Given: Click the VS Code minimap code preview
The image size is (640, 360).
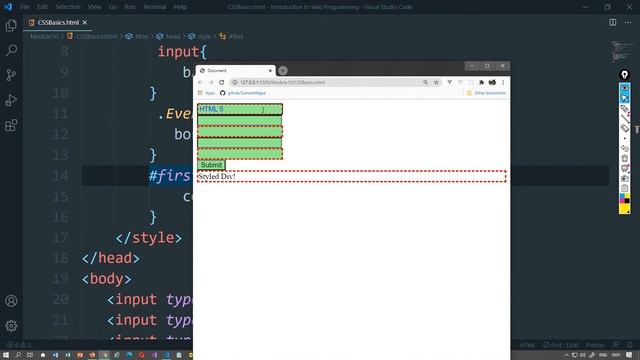Looking at the screenshot, I should click(622, 52).
